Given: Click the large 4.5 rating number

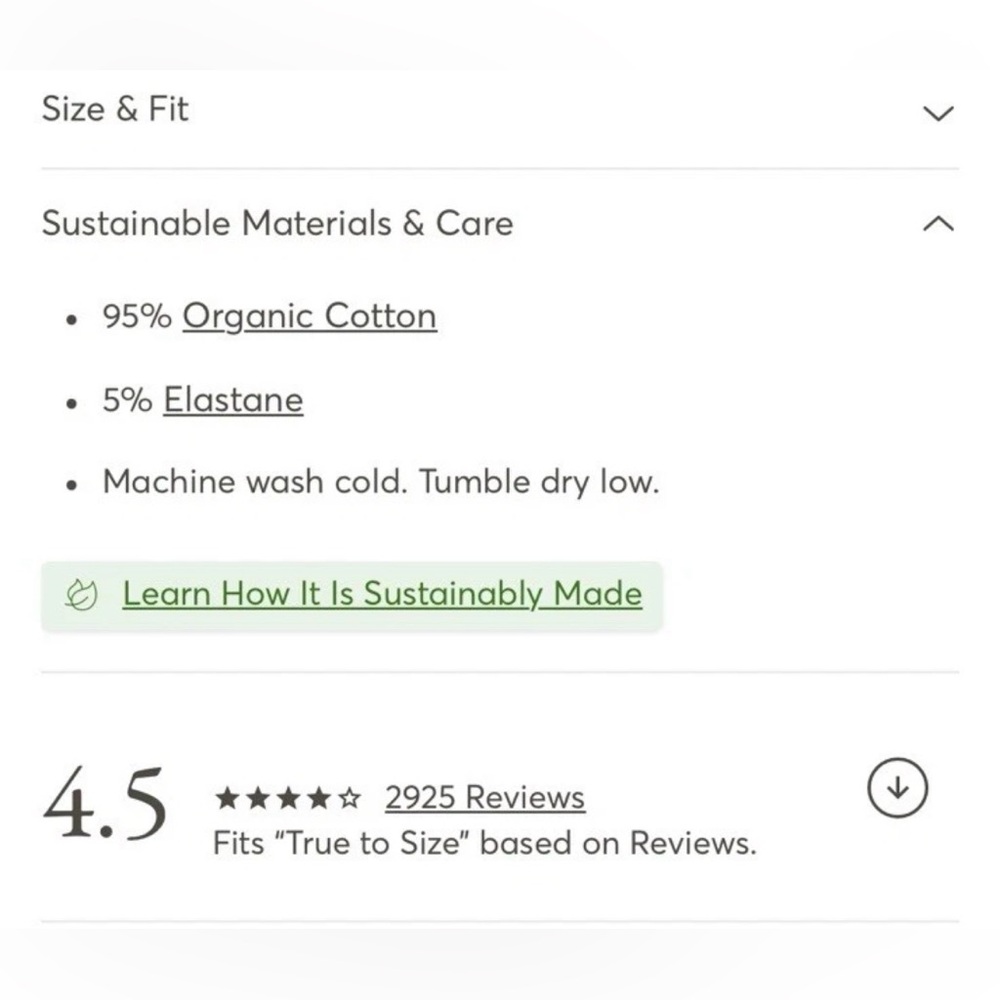Looking at the screenshot, I should (x=105, y=804).
